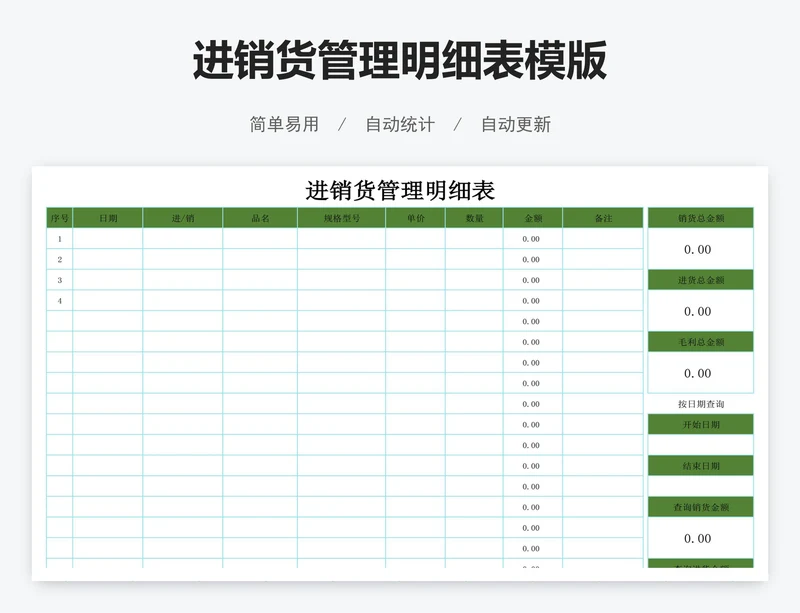The height and width of the screenshot is (613, 800).
Task: Click the 毛利总金额 summary header
Action: [x=701, y=341]
